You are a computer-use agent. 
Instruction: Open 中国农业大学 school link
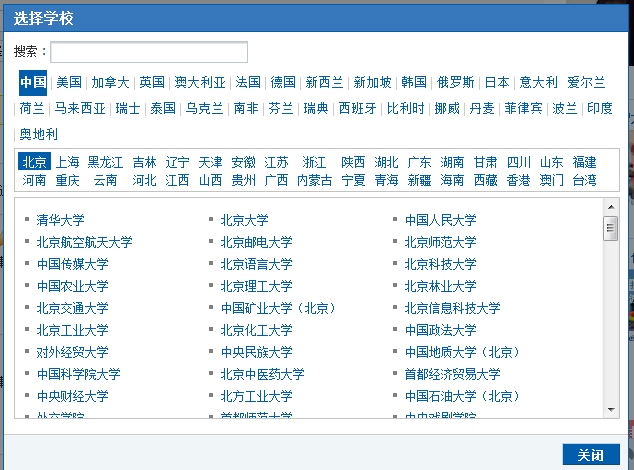coord(72,286)
